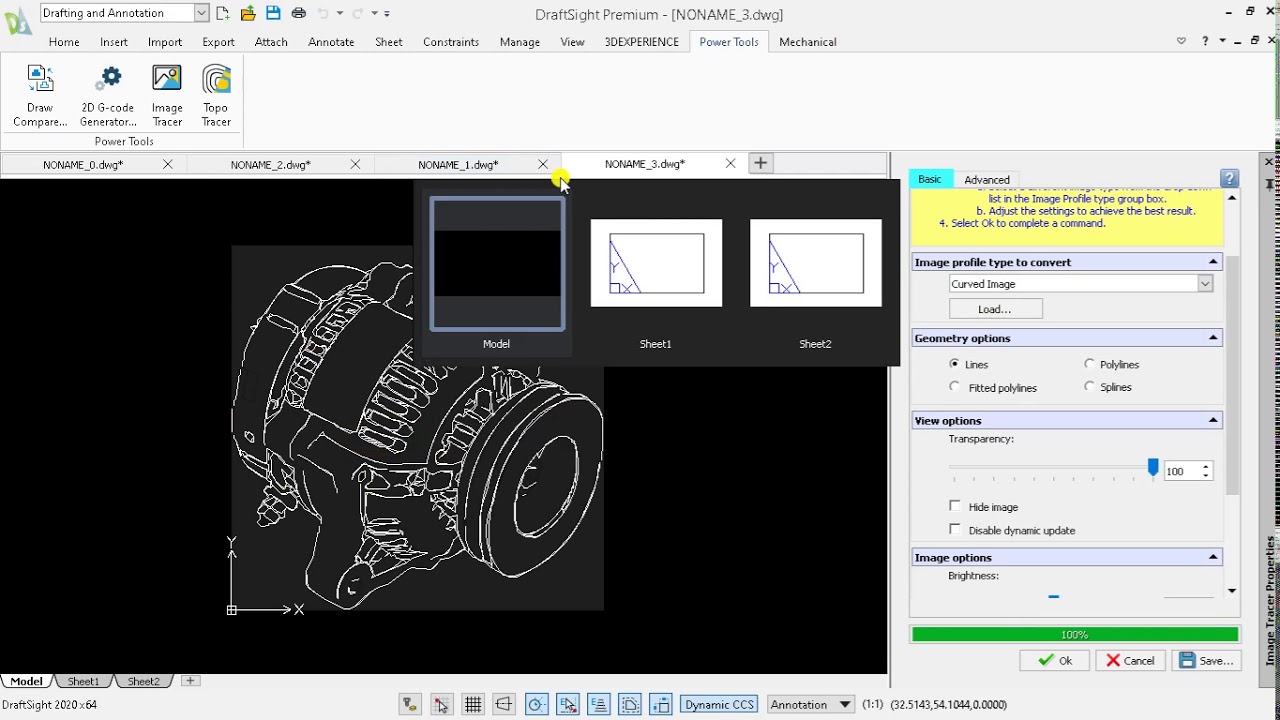This screenshot has width=1280, height=720.
Task: Open the Annotation scale dropdown
Action: [845, 704]
